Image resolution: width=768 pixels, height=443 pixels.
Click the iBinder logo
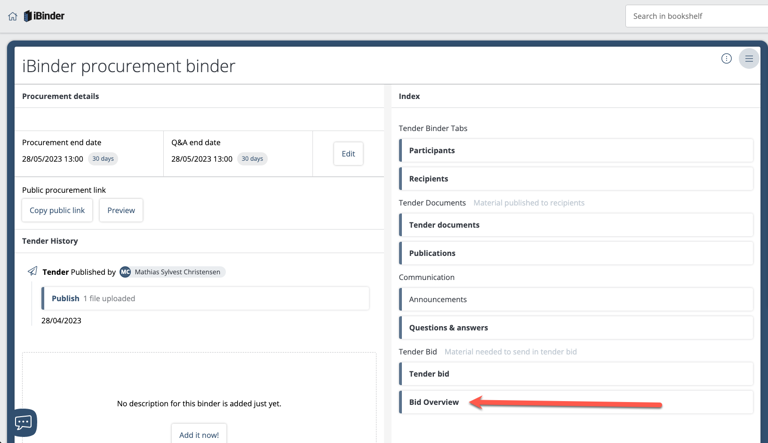coord(44,16)
